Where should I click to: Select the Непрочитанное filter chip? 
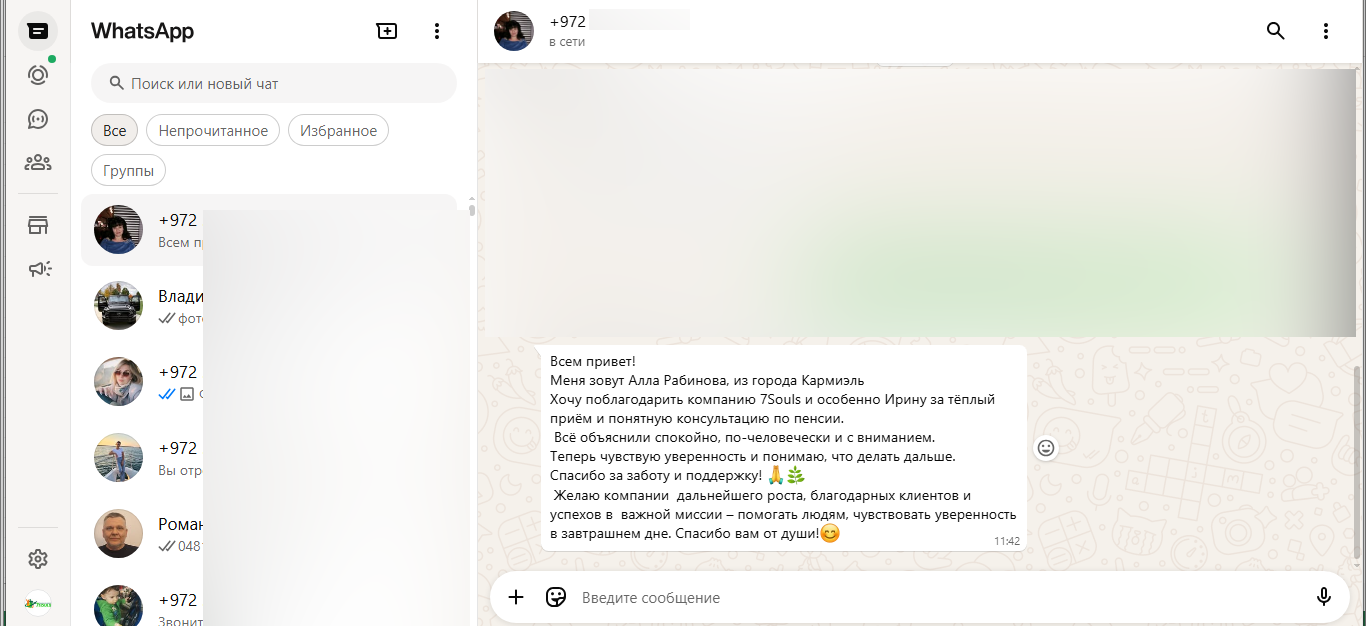click(213, 131)
